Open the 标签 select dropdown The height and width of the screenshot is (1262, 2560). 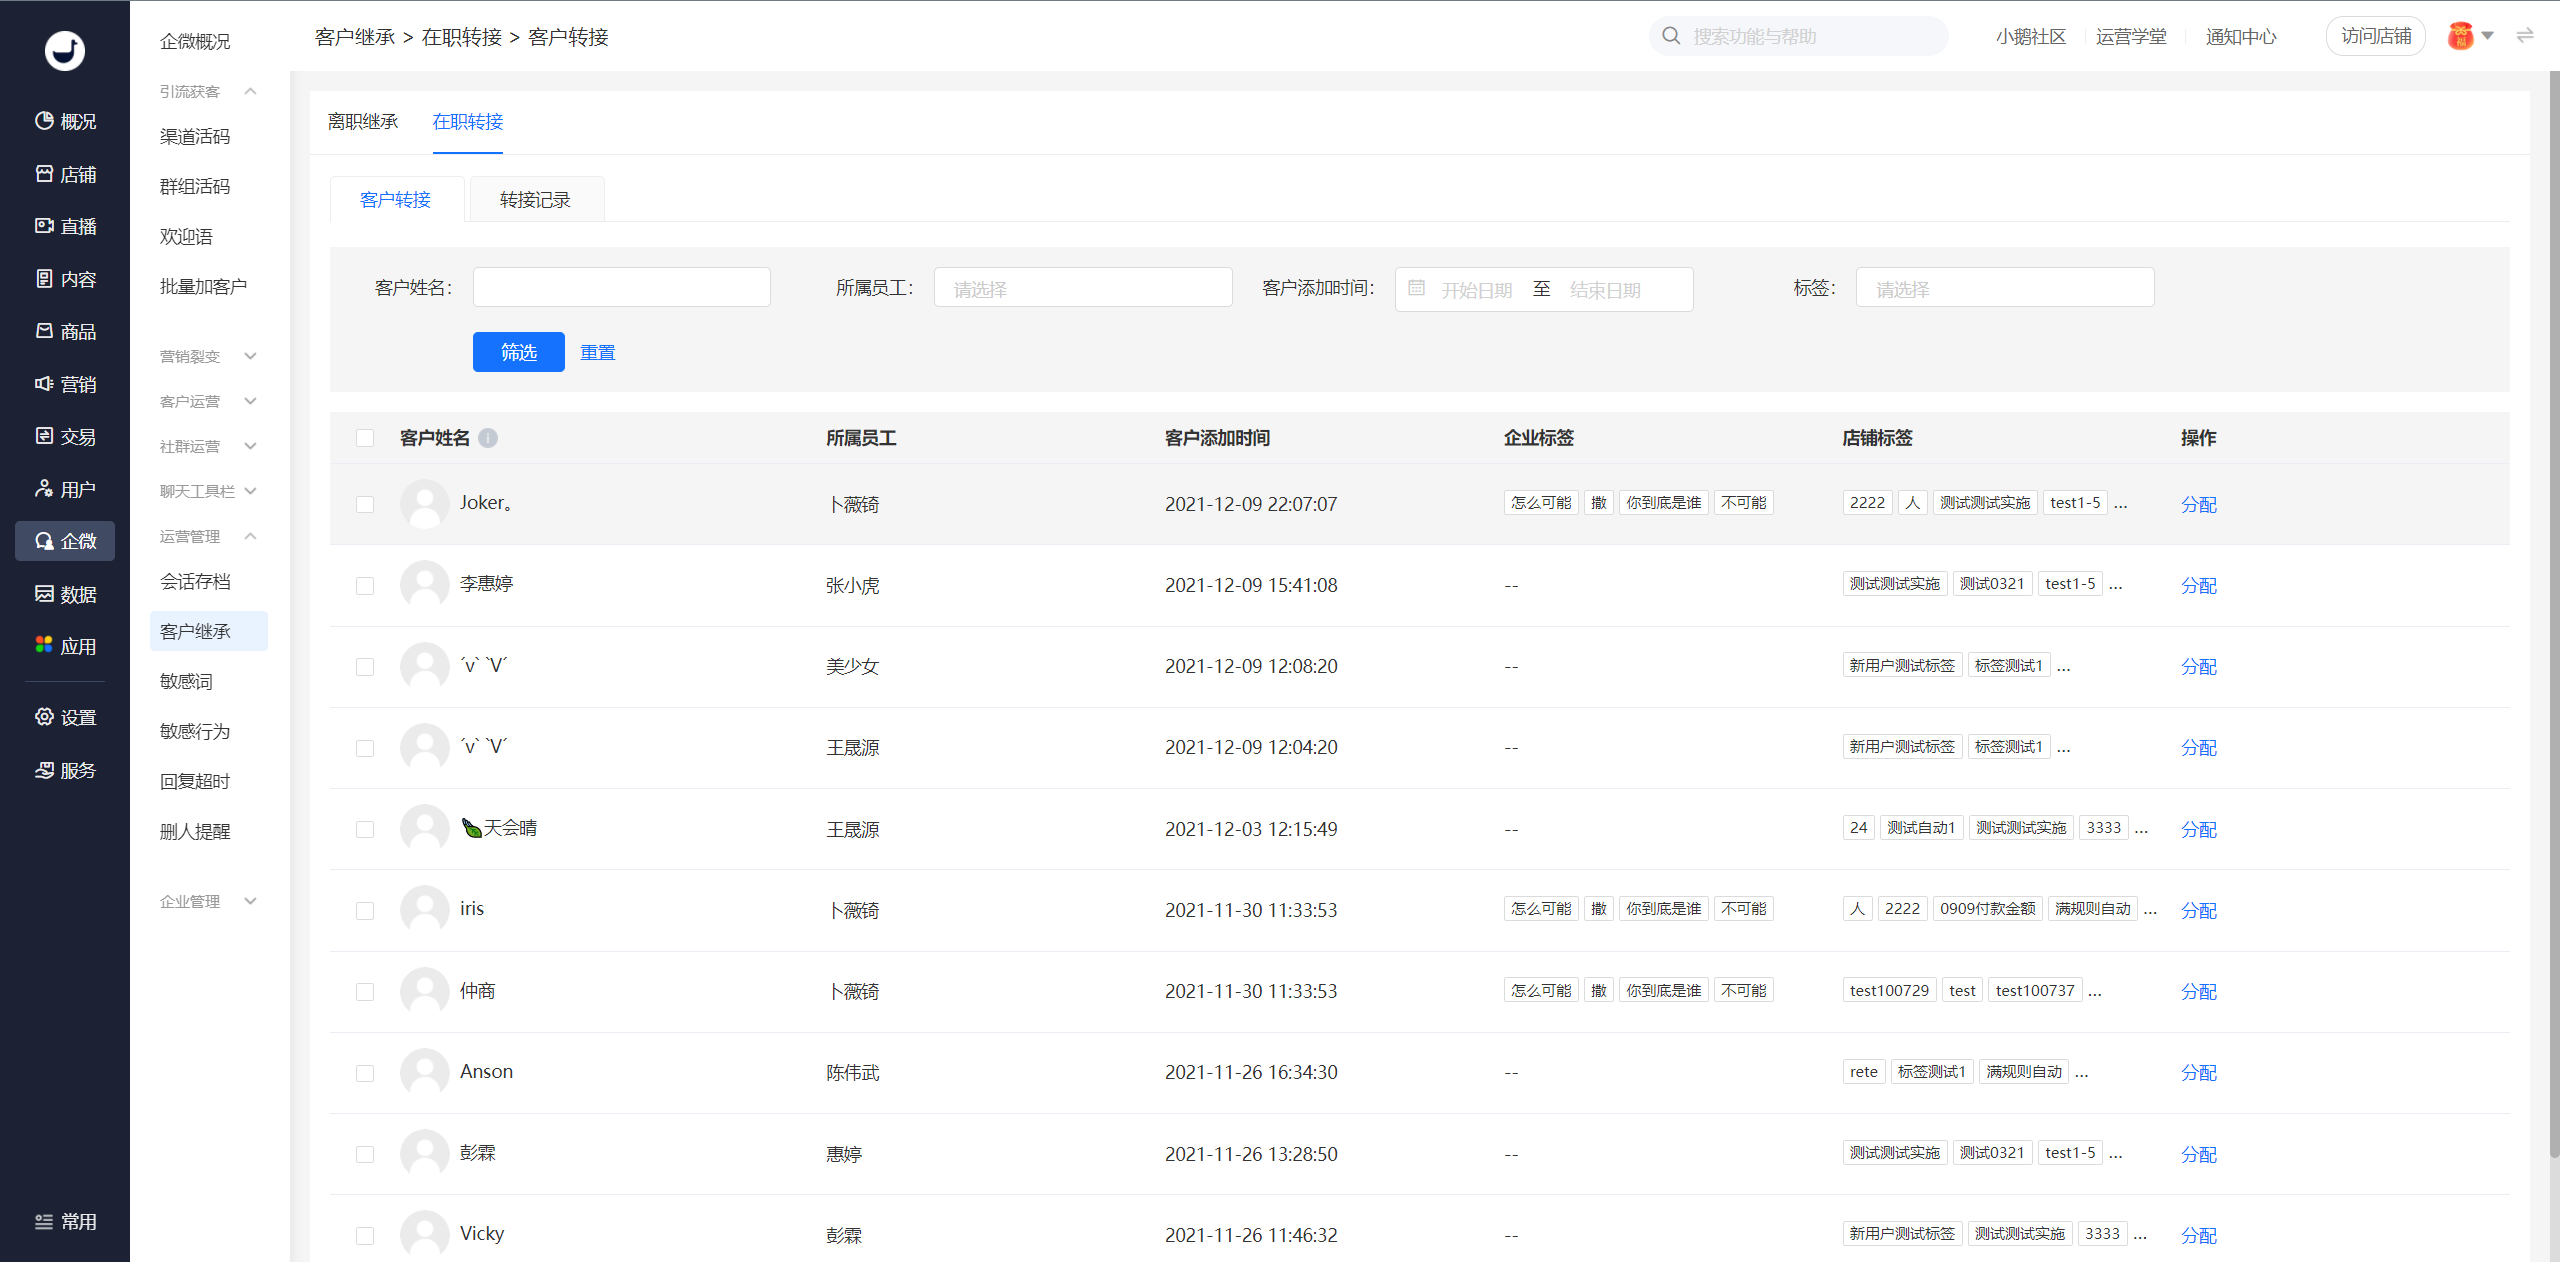2005,288
